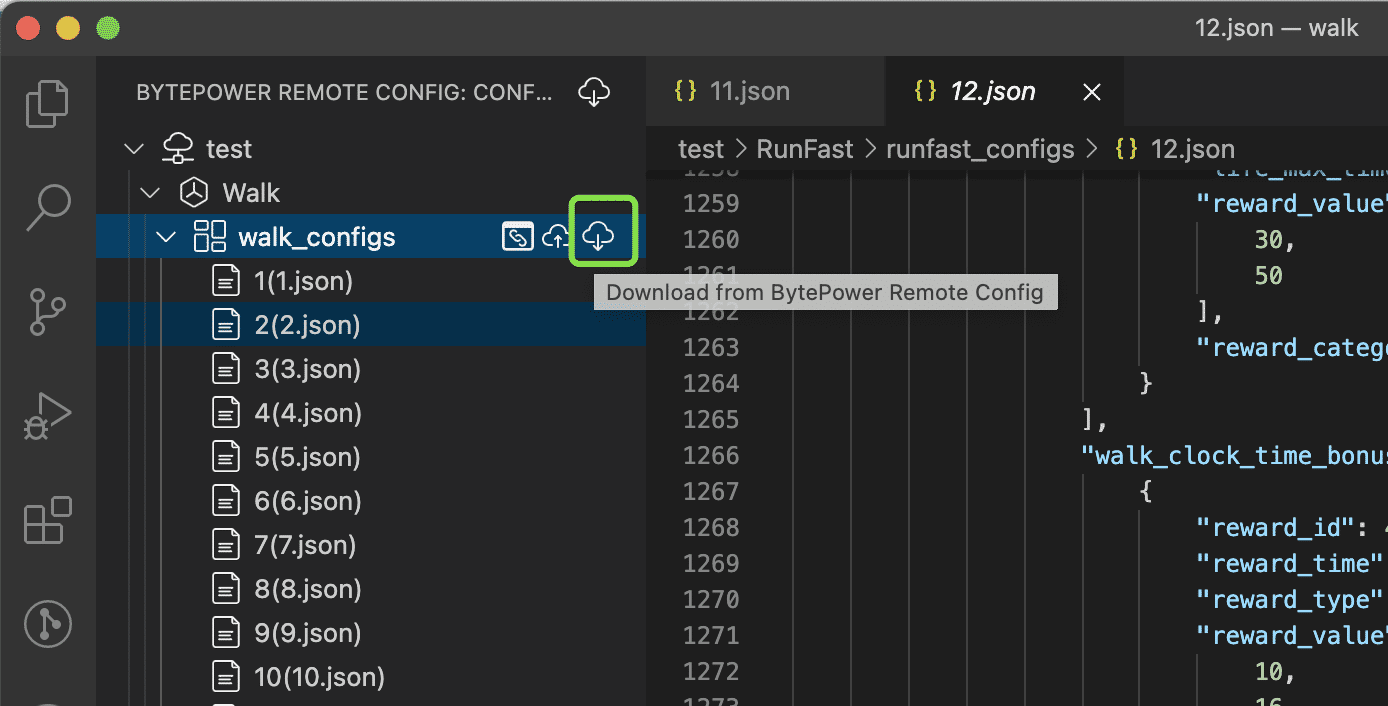Click the "reward_time" key in editor
This screenshot has width=1388, height=706.
(x=1292, y=563)
